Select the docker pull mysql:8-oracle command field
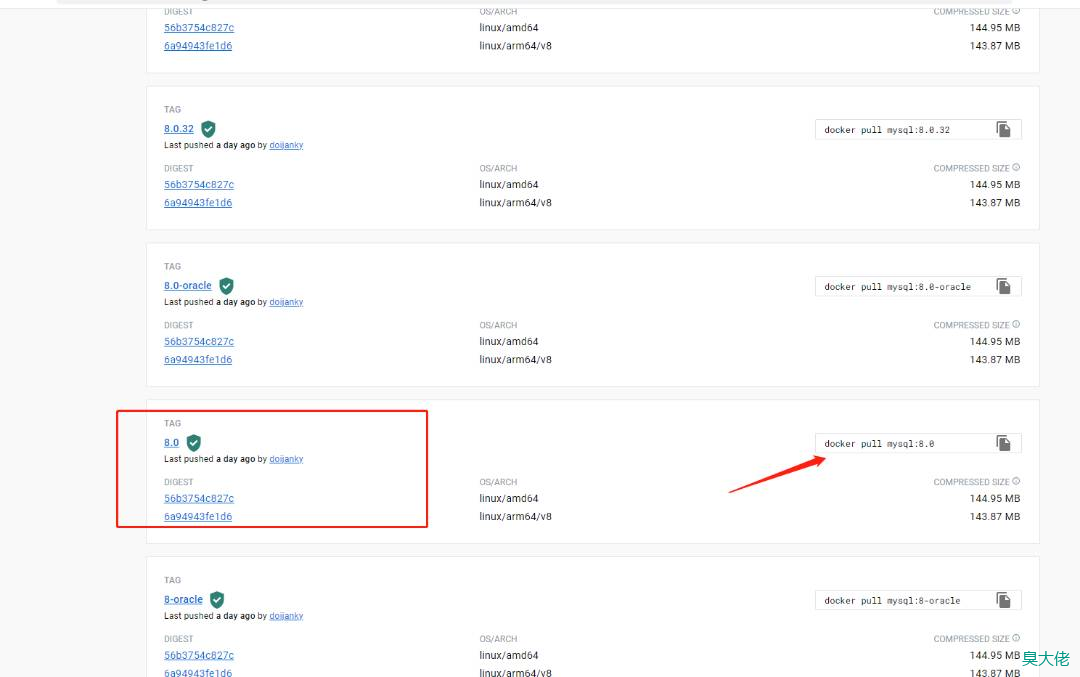The width and height of the screenshot is (1080, 677). point(918,601)
